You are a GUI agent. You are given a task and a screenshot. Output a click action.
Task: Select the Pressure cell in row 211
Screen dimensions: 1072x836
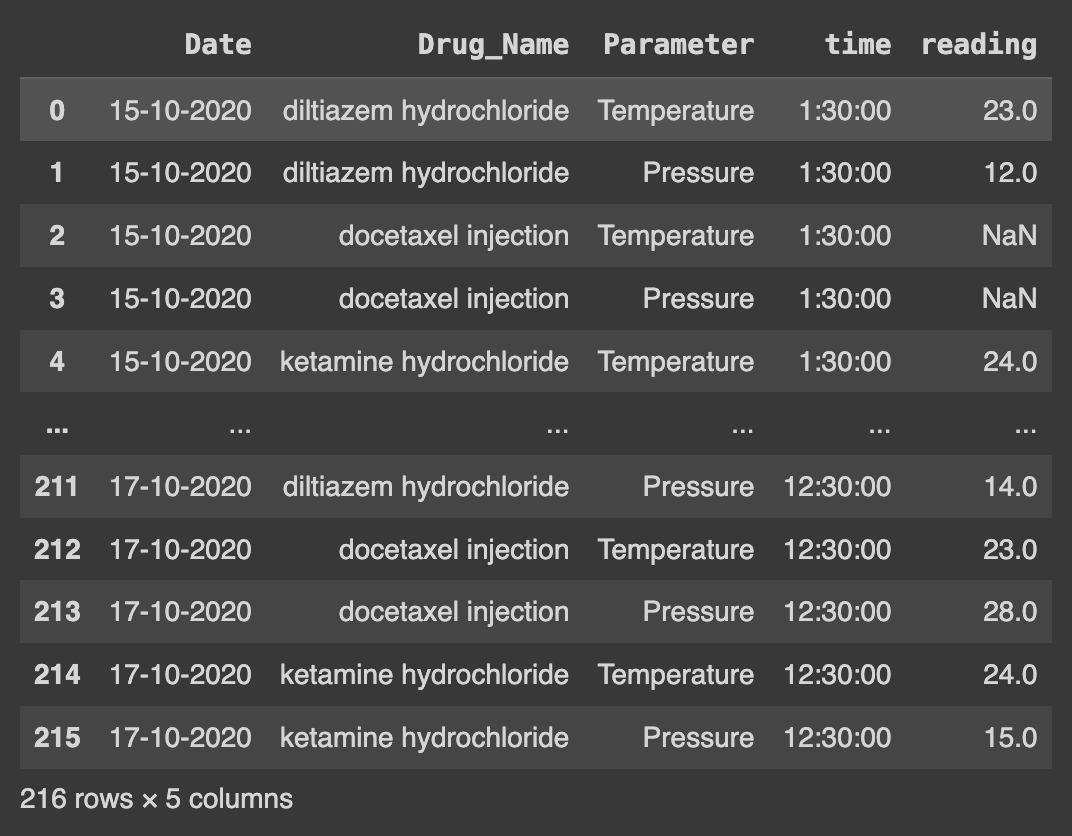tap(698, 487)
